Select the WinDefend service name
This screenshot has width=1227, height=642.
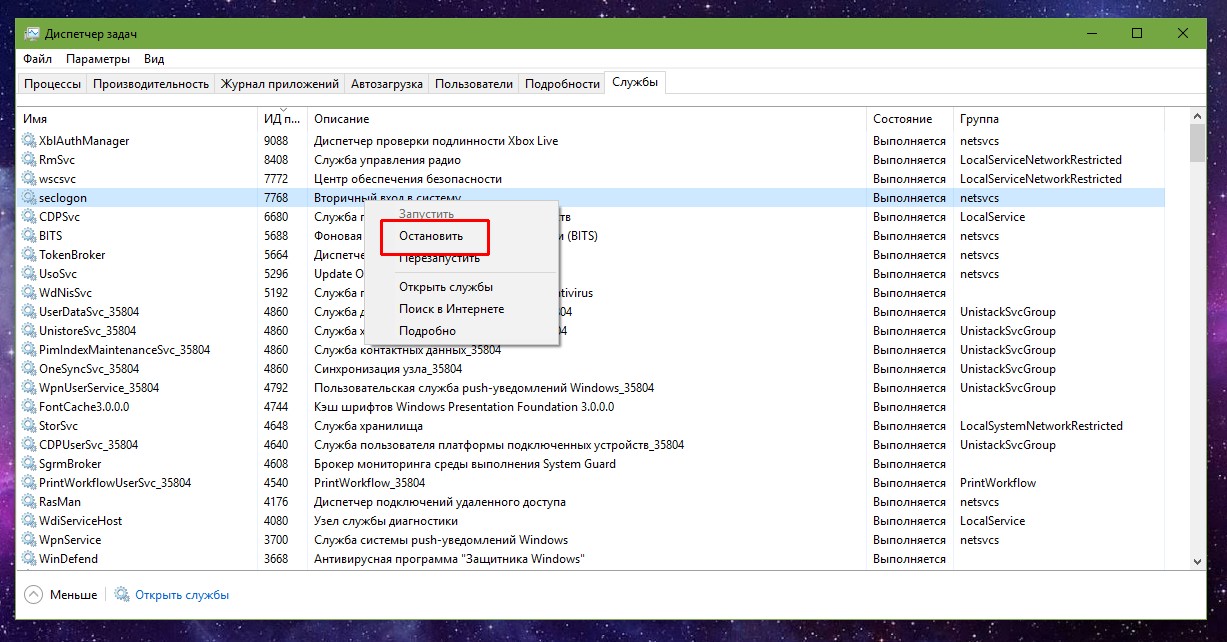pos(68,559)
